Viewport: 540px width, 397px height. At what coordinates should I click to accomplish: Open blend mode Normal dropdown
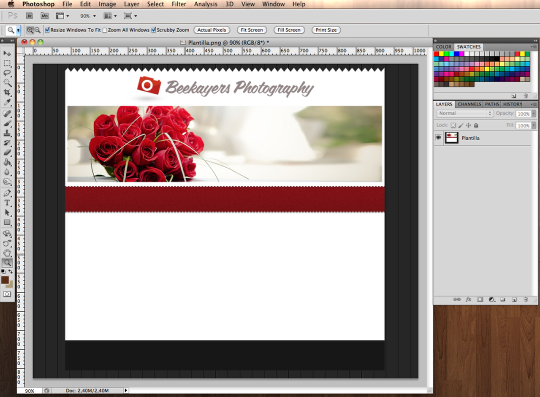(465, 113)
